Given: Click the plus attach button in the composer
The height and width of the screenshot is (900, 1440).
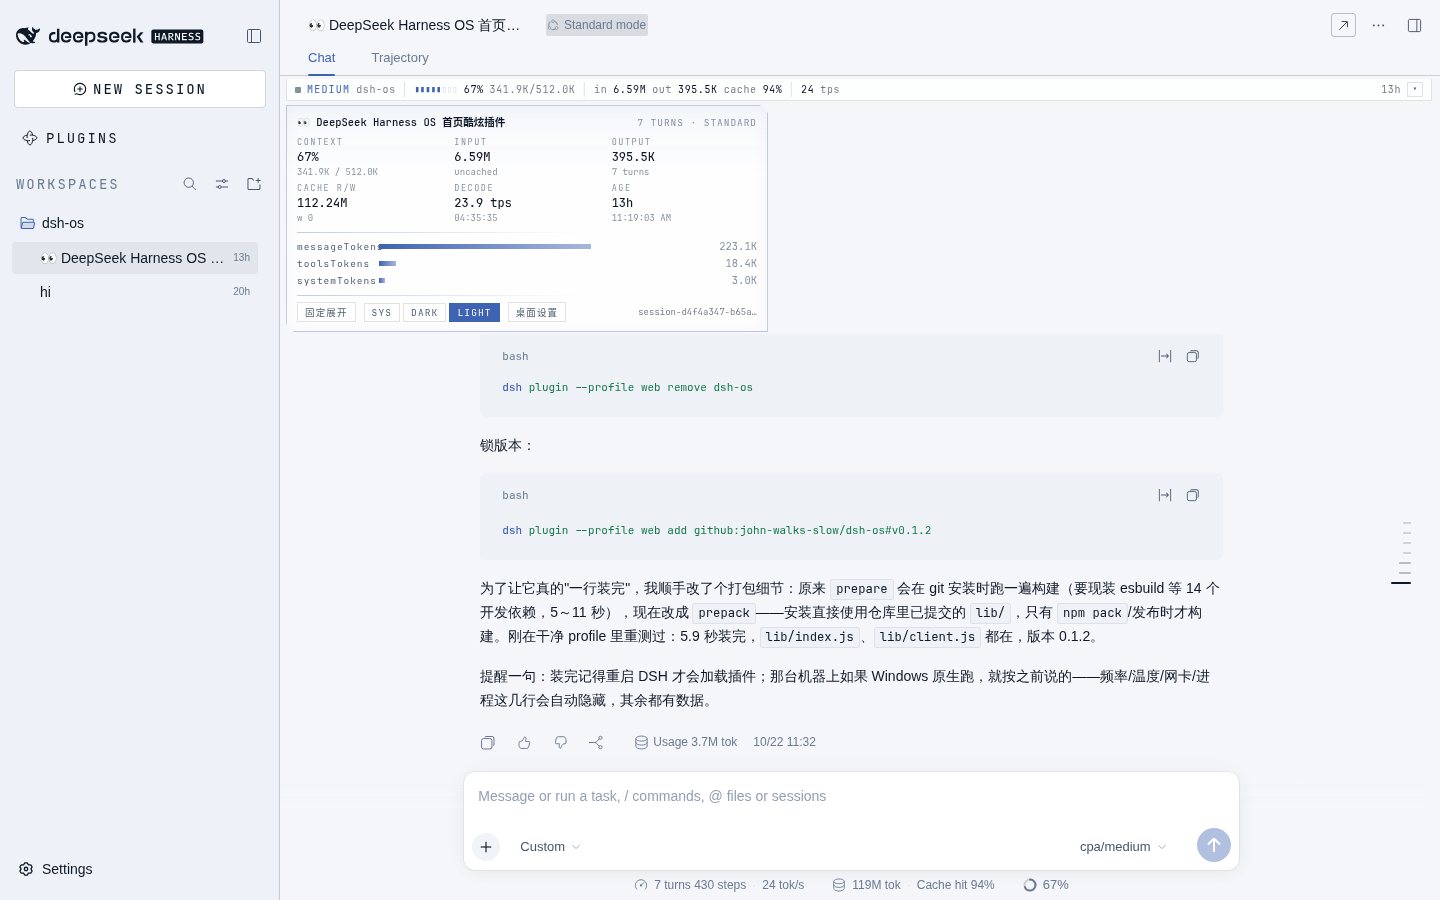Looking at the screenshot, I should click(x=486, y=847).
